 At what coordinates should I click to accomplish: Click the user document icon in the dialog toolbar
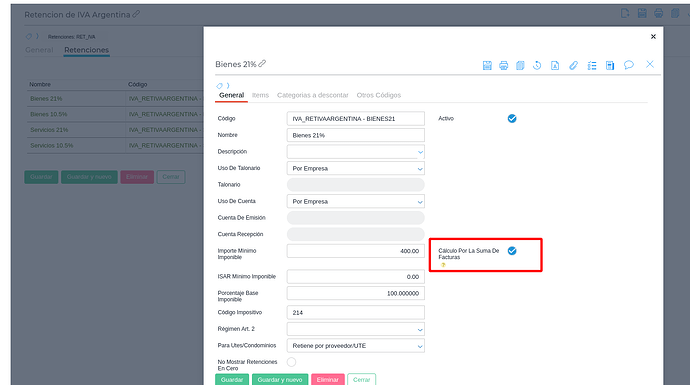555,66
